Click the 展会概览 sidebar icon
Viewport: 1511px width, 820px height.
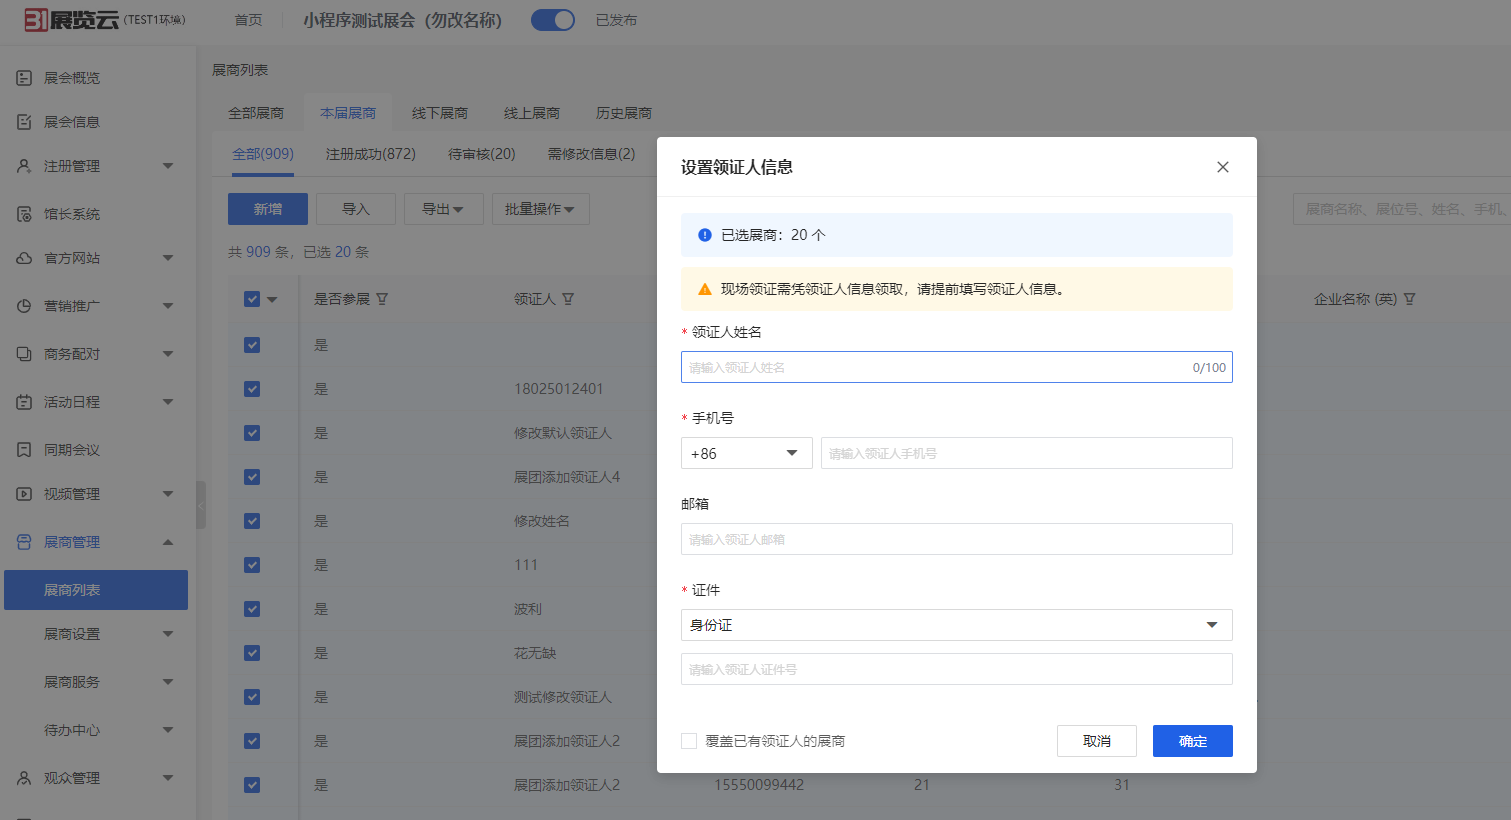tap(24, 77)
